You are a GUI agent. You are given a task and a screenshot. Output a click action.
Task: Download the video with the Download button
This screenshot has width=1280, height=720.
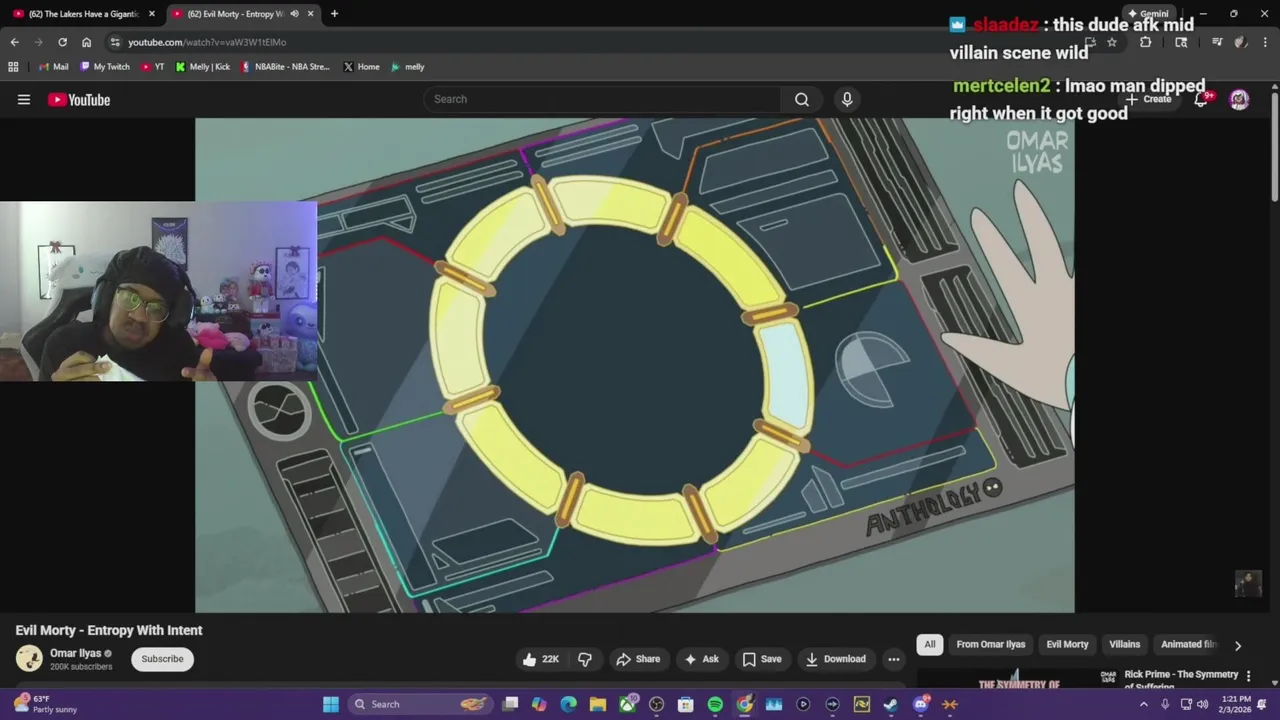click(x=835, y=659)
